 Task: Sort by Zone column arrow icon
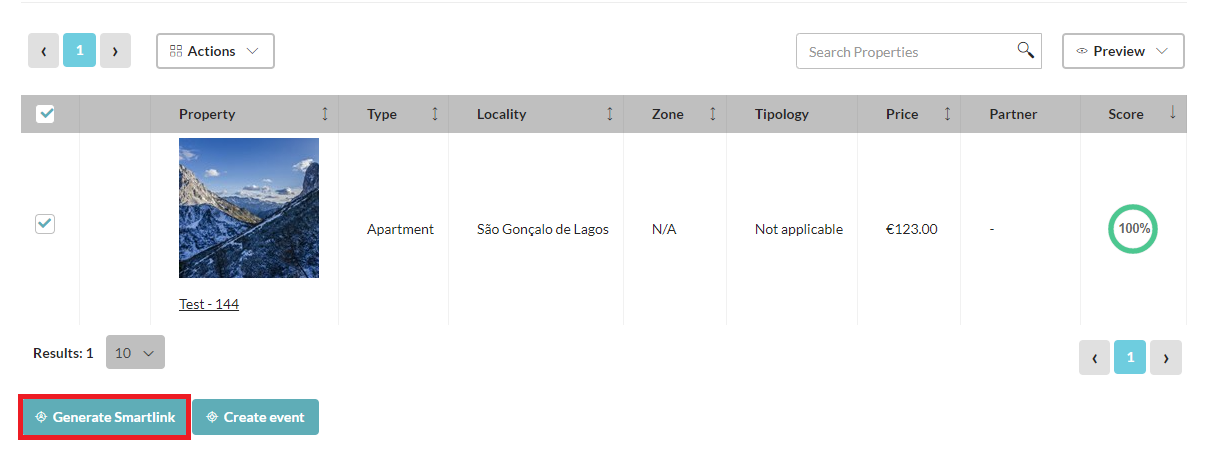tap(712, 114)
